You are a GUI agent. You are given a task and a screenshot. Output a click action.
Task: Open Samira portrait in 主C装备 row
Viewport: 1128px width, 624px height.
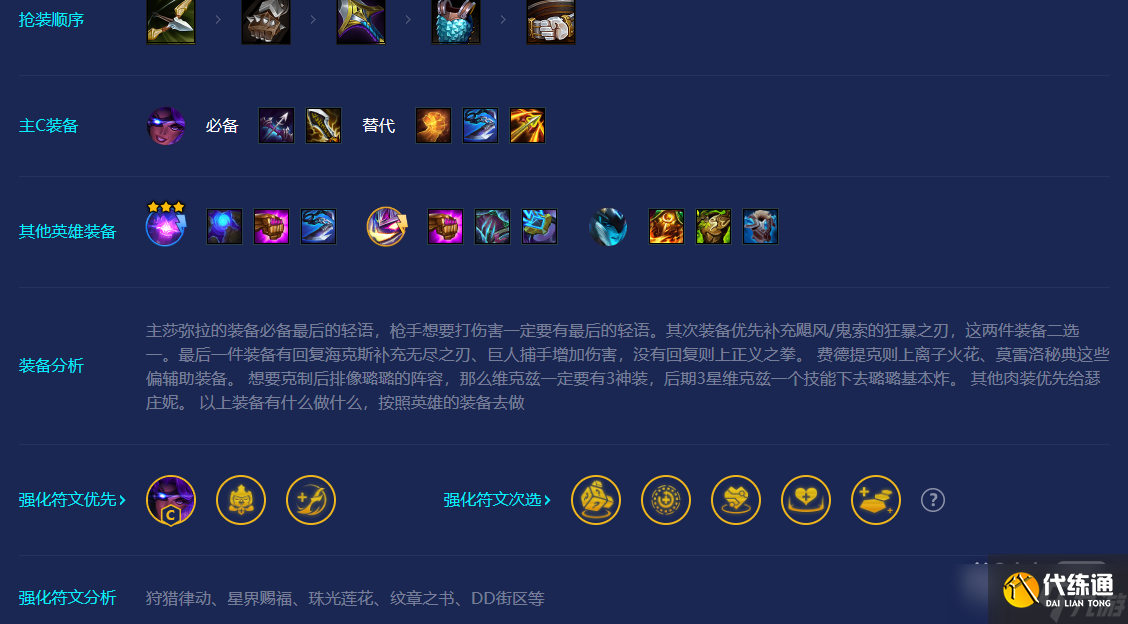[x=166, y=126]
